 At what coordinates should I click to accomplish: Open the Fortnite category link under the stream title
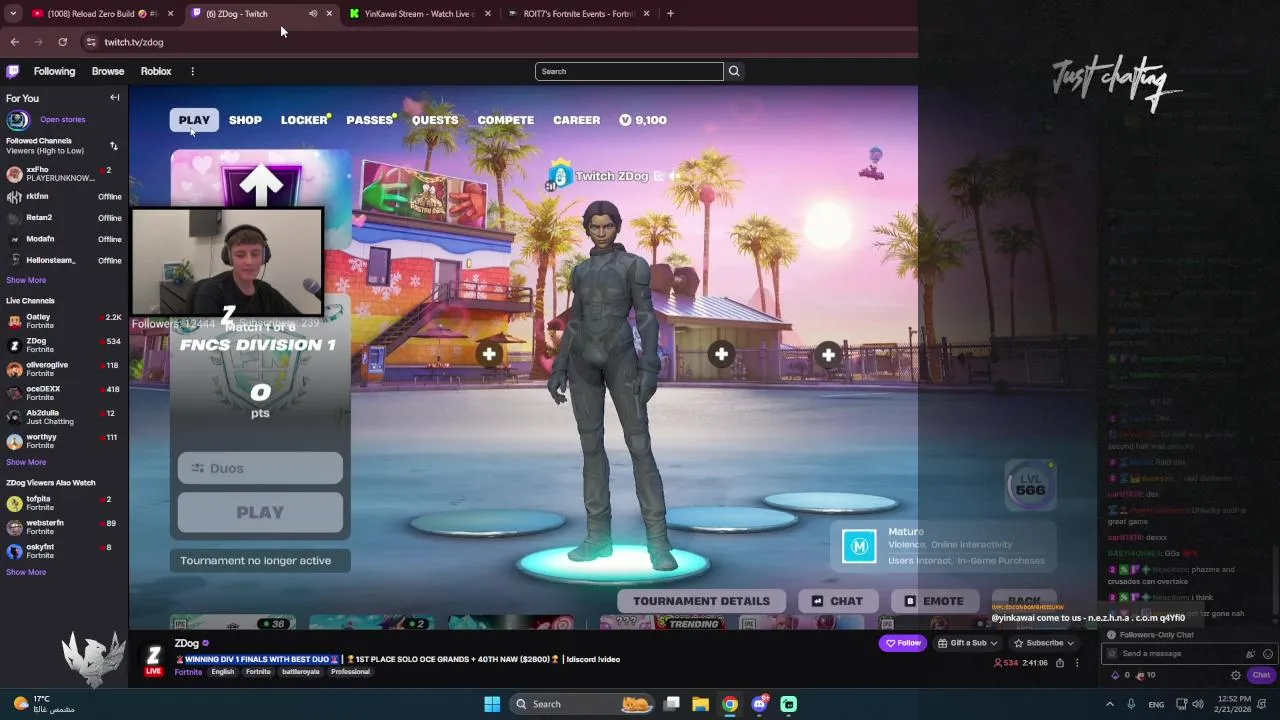[x=188, y=672]
